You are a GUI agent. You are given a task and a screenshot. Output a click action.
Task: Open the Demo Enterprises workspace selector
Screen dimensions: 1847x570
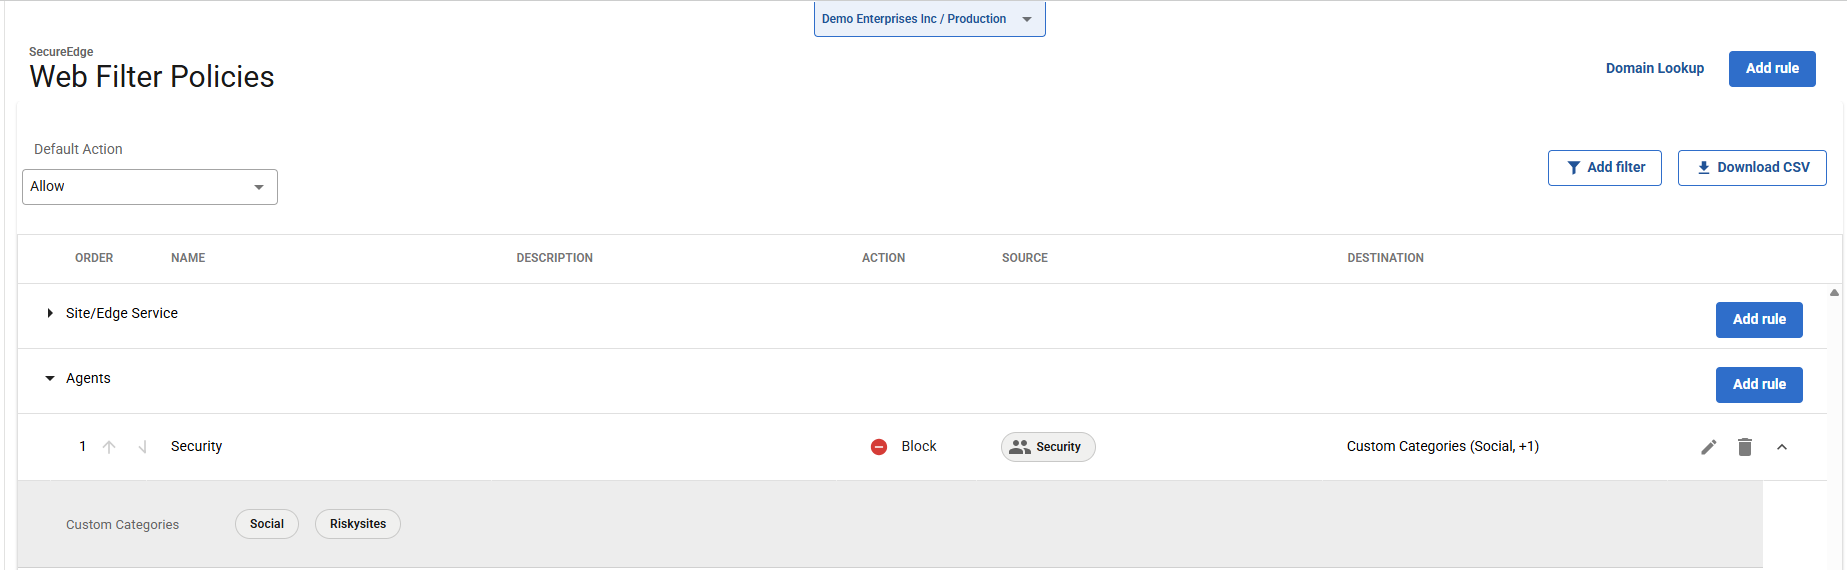pyautogui.click(x=929, y=19)
